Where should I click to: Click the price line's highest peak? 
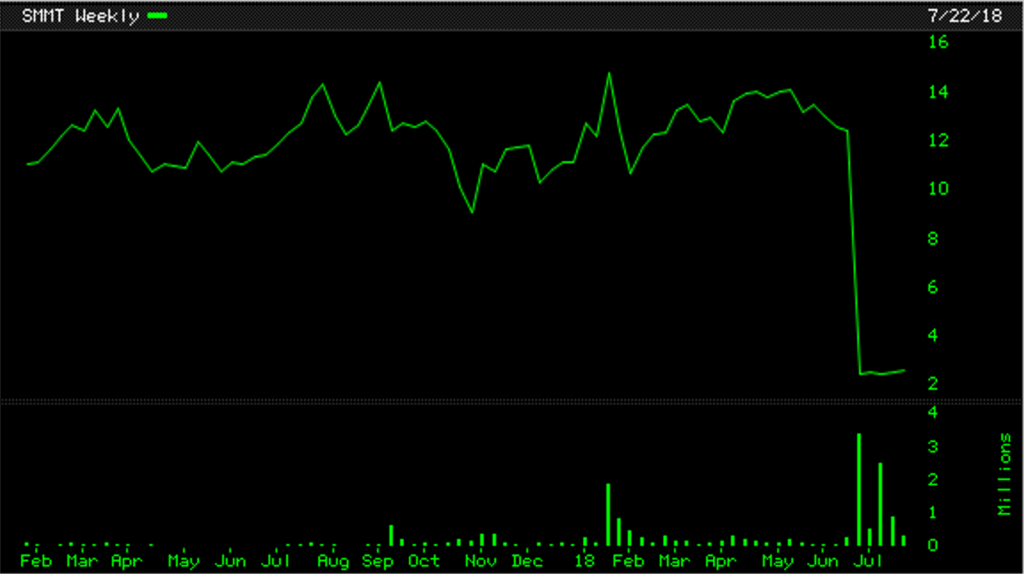pyautogui.click(x=608, y=73)
